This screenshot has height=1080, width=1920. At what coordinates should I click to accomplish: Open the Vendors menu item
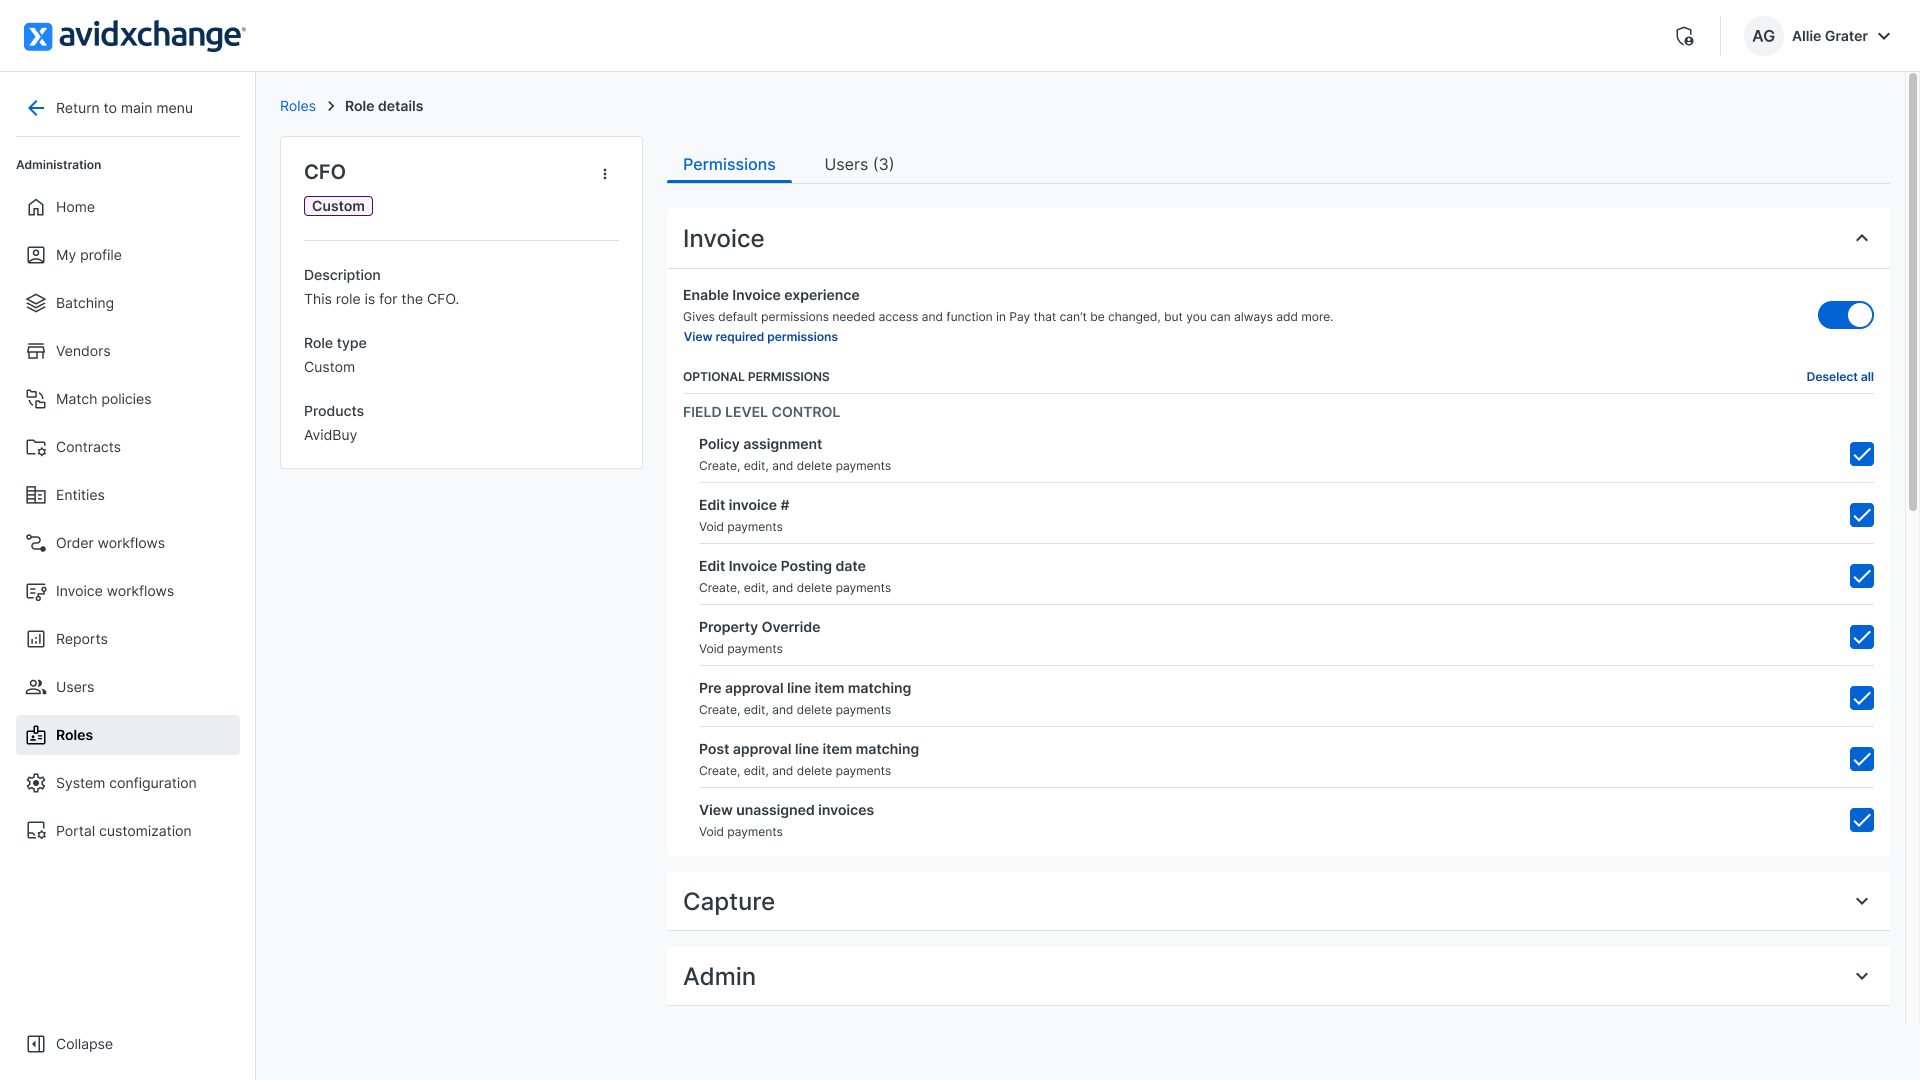[x=128, y=351]
